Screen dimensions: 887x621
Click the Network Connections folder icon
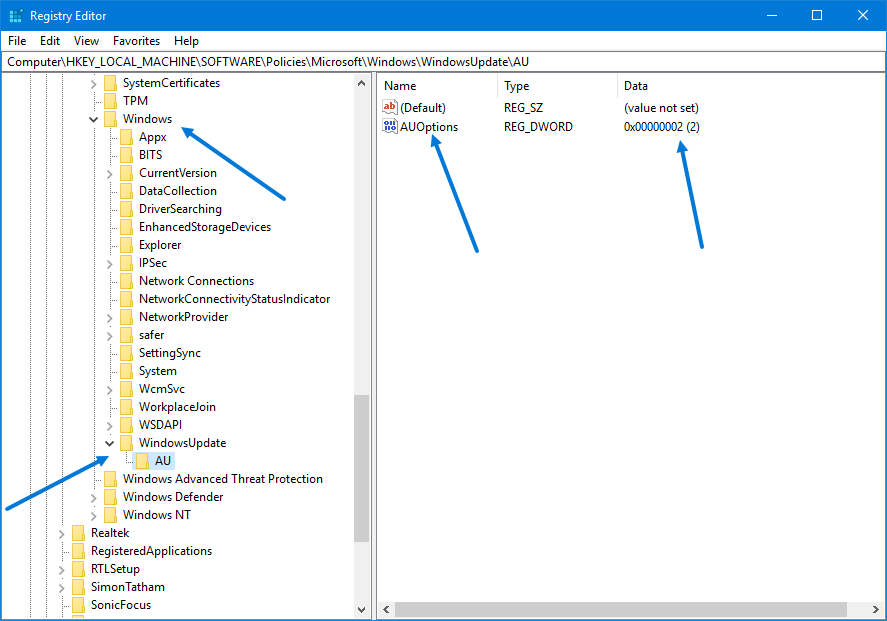[x=126, y=281]
